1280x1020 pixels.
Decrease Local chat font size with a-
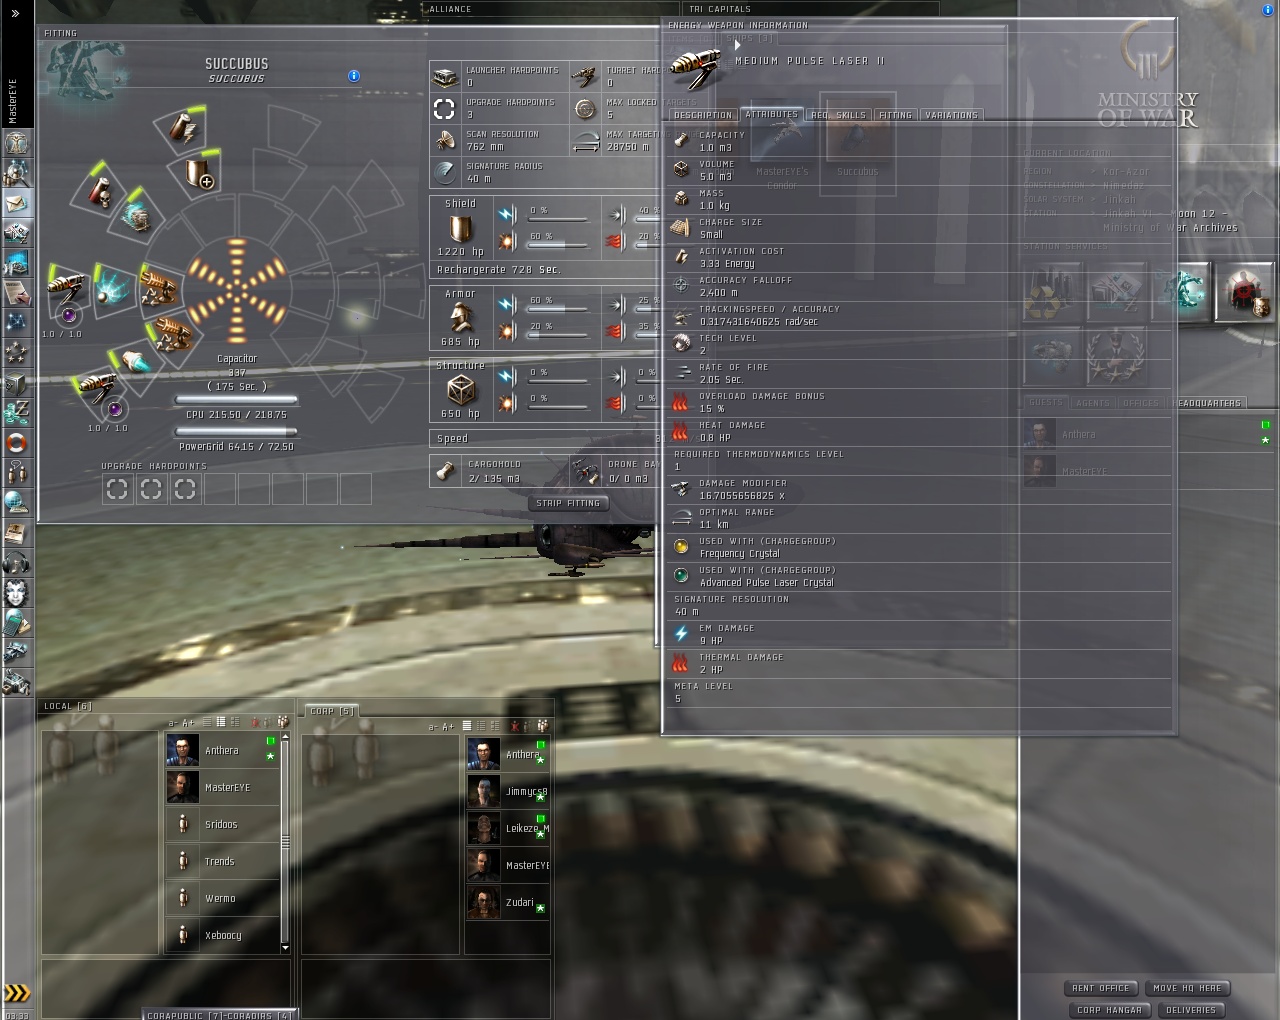coord(172,723)
